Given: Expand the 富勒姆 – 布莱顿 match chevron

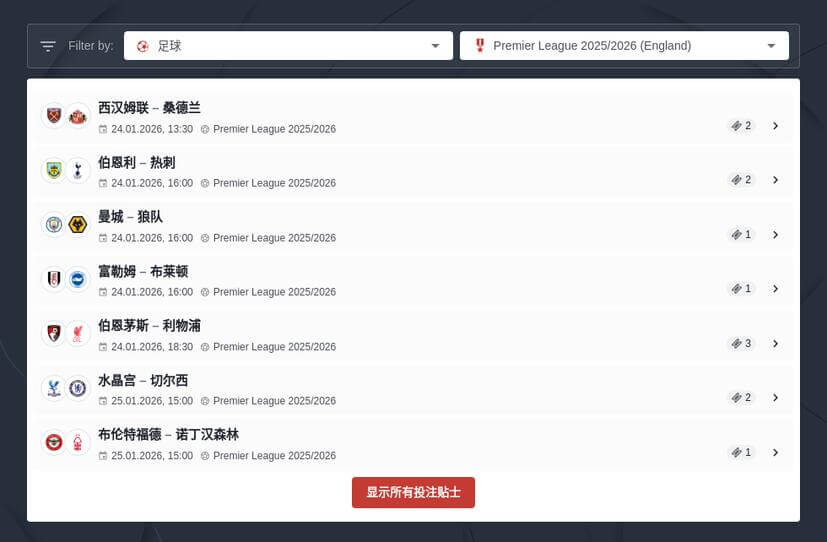Looking at the screenshot, I should coord(775,289).
